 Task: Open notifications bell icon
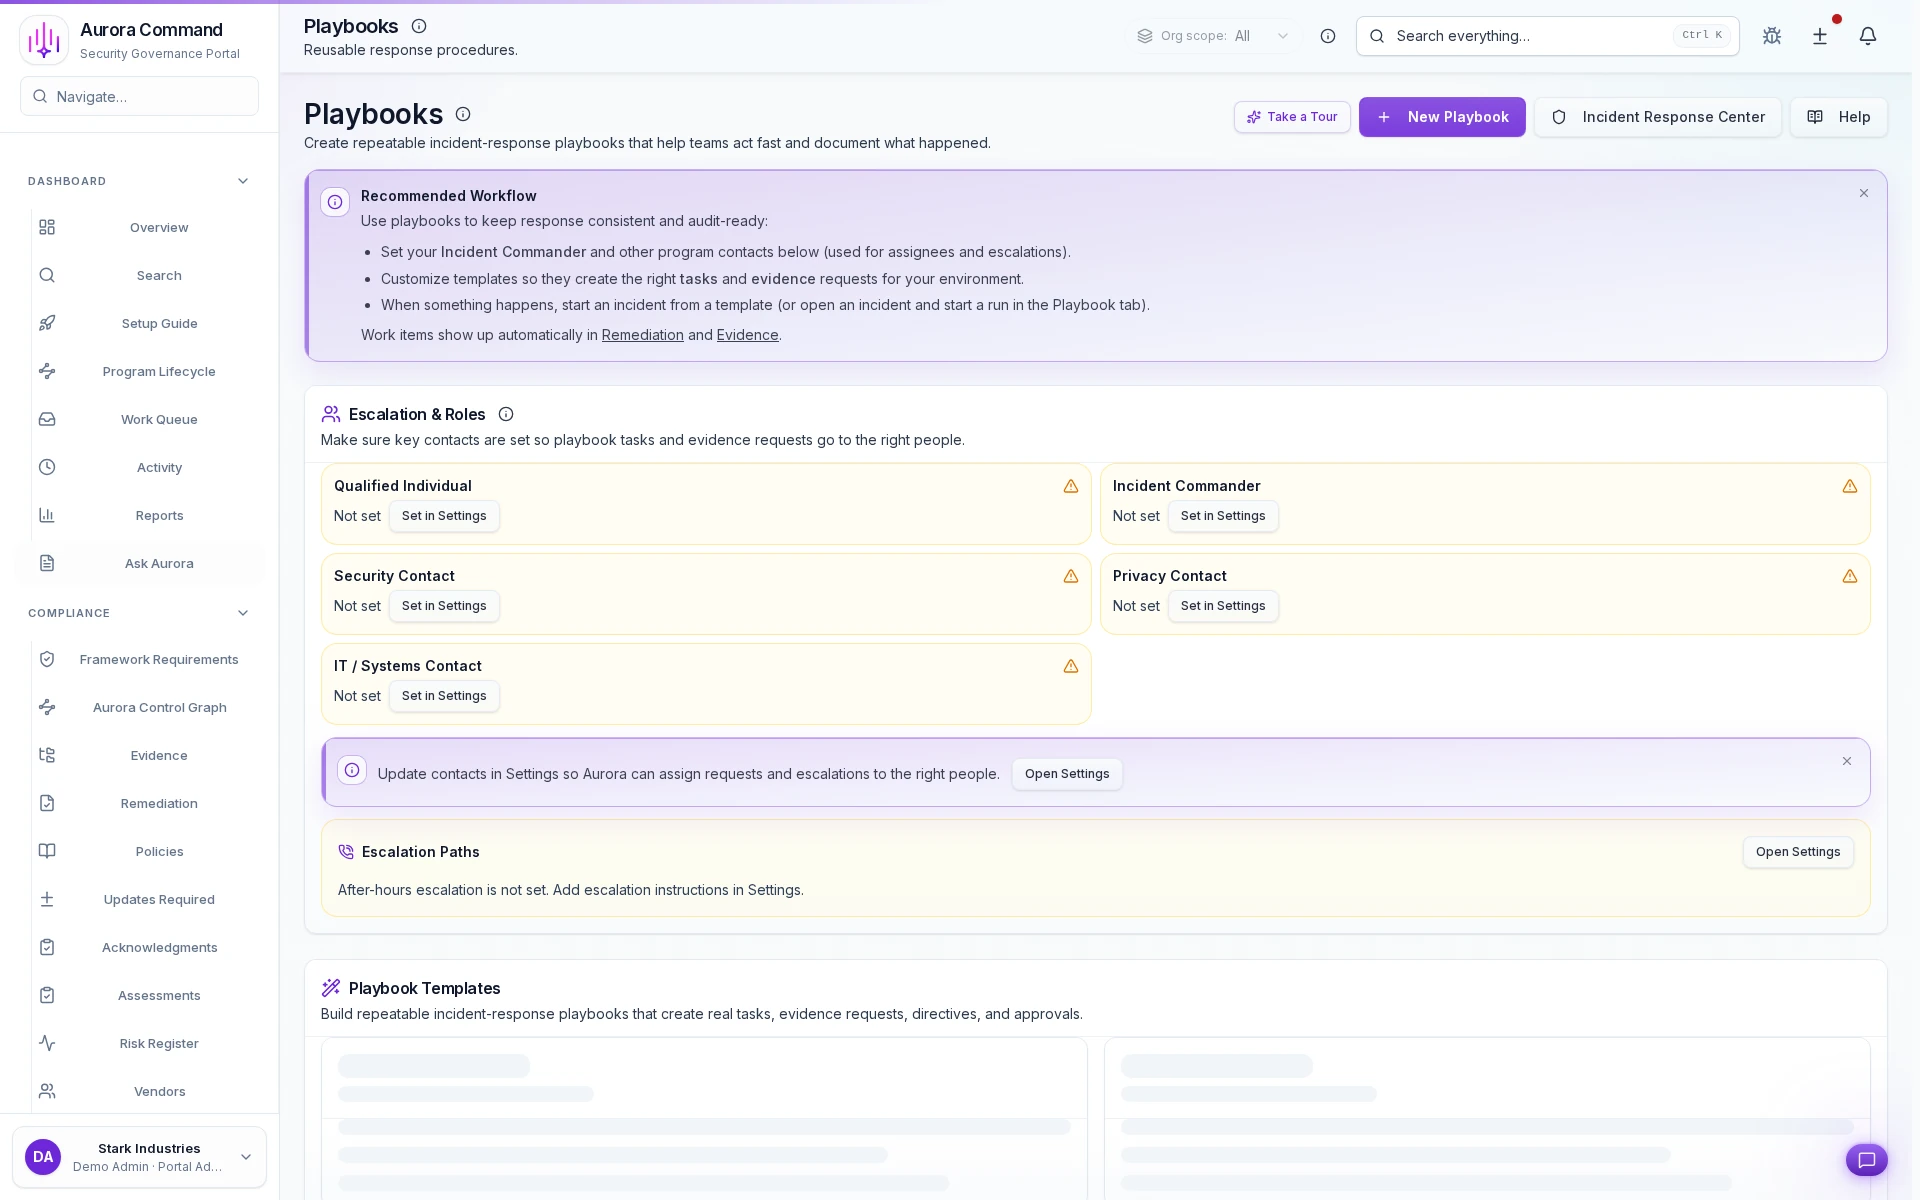pos(1868,36)
